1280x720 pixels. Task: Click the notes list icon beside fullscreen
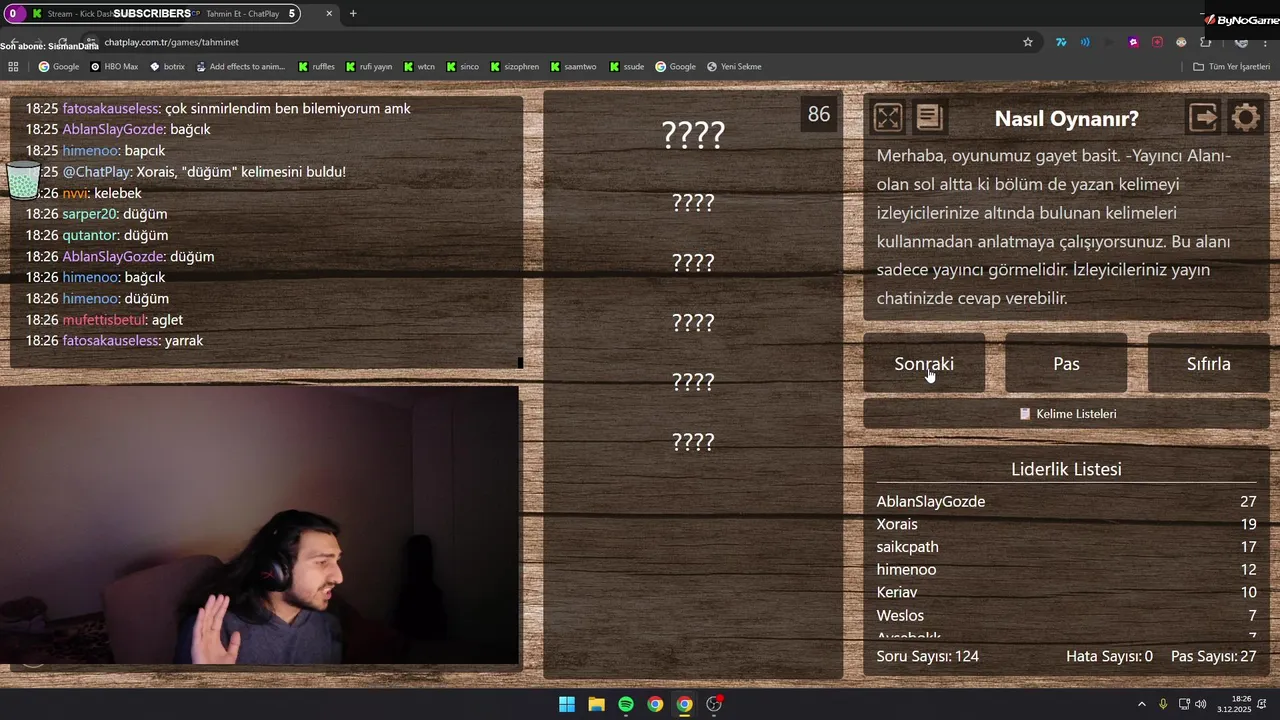point(929,118)
